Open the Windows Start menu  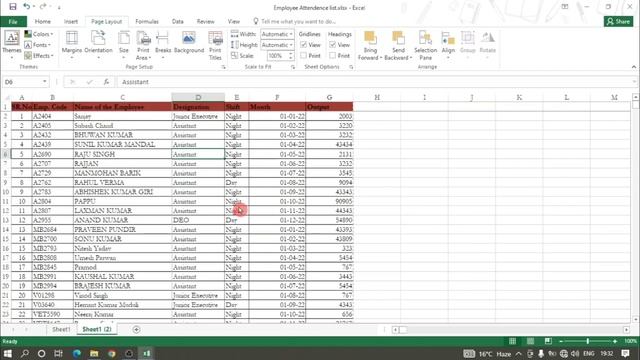pos(8,353)
